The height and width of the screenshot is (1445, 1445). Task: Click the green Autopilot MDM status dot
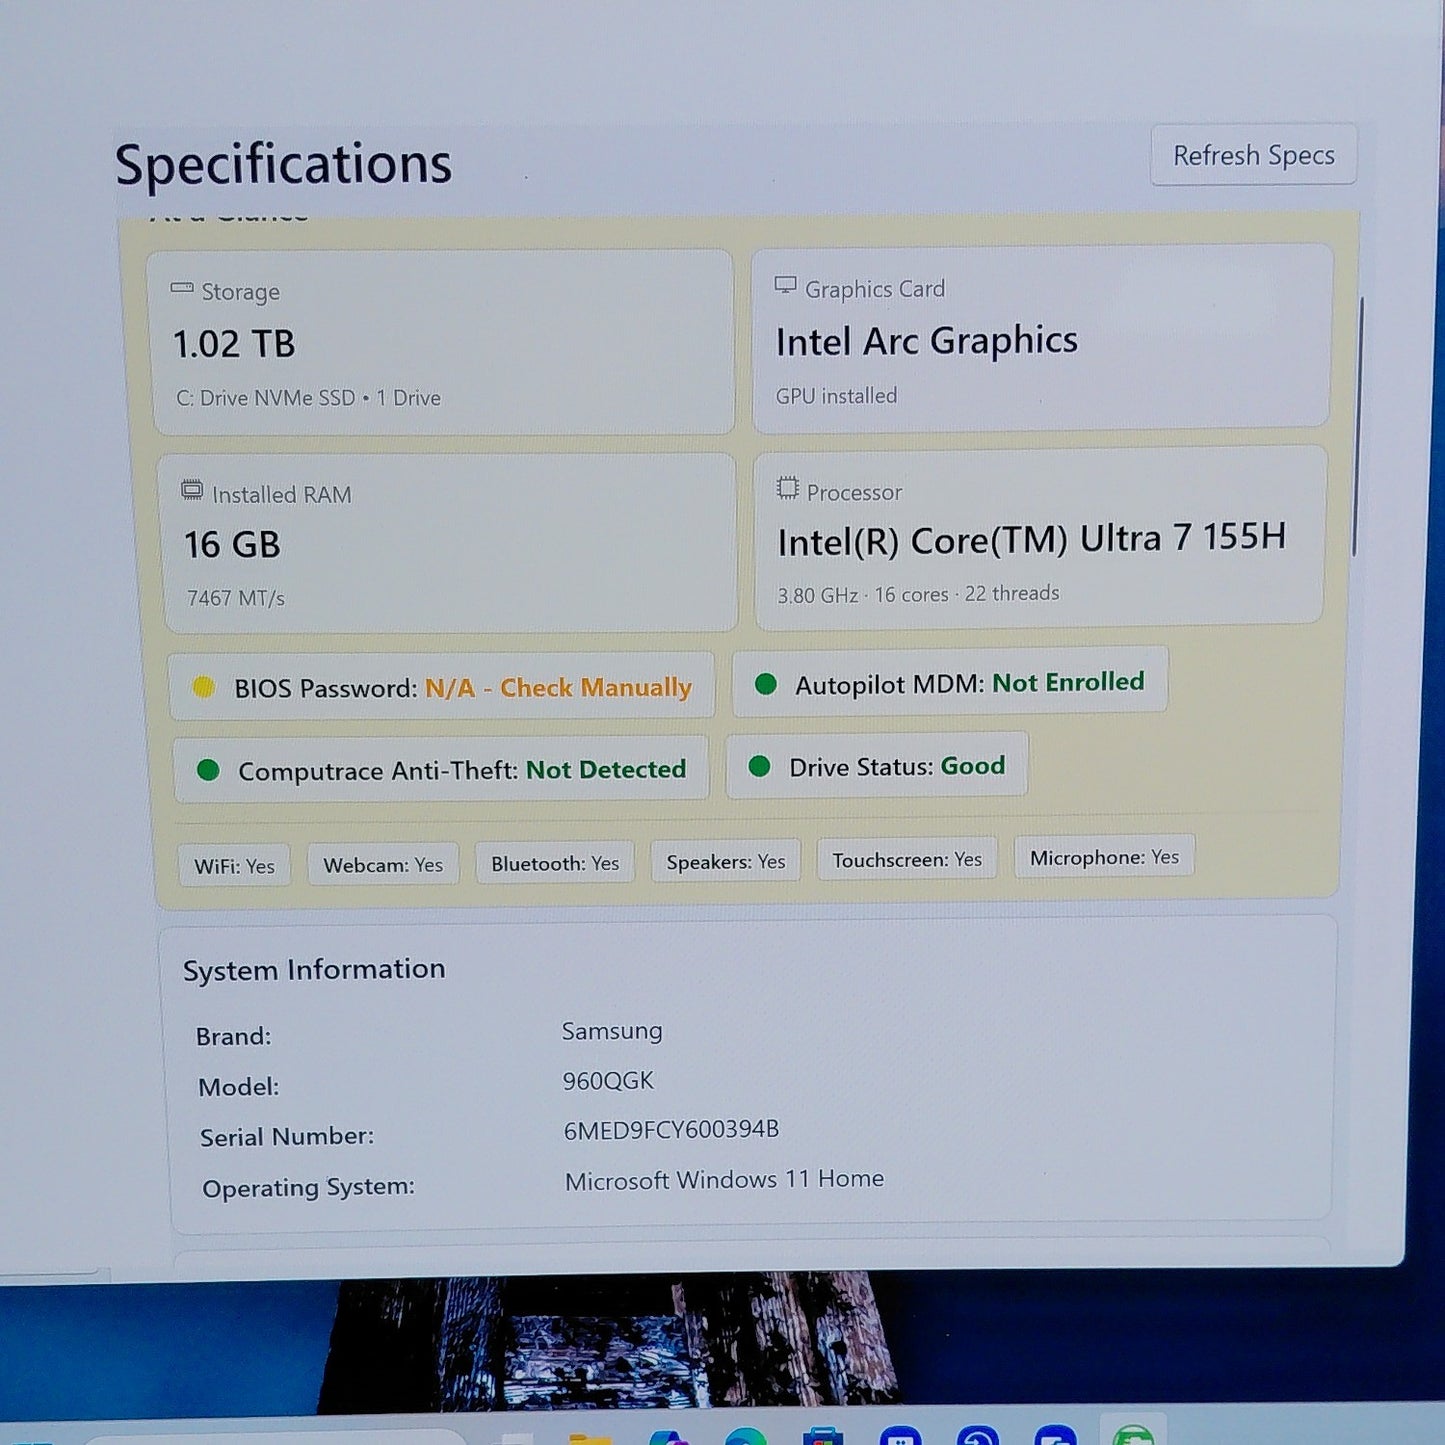click(766, 684)
